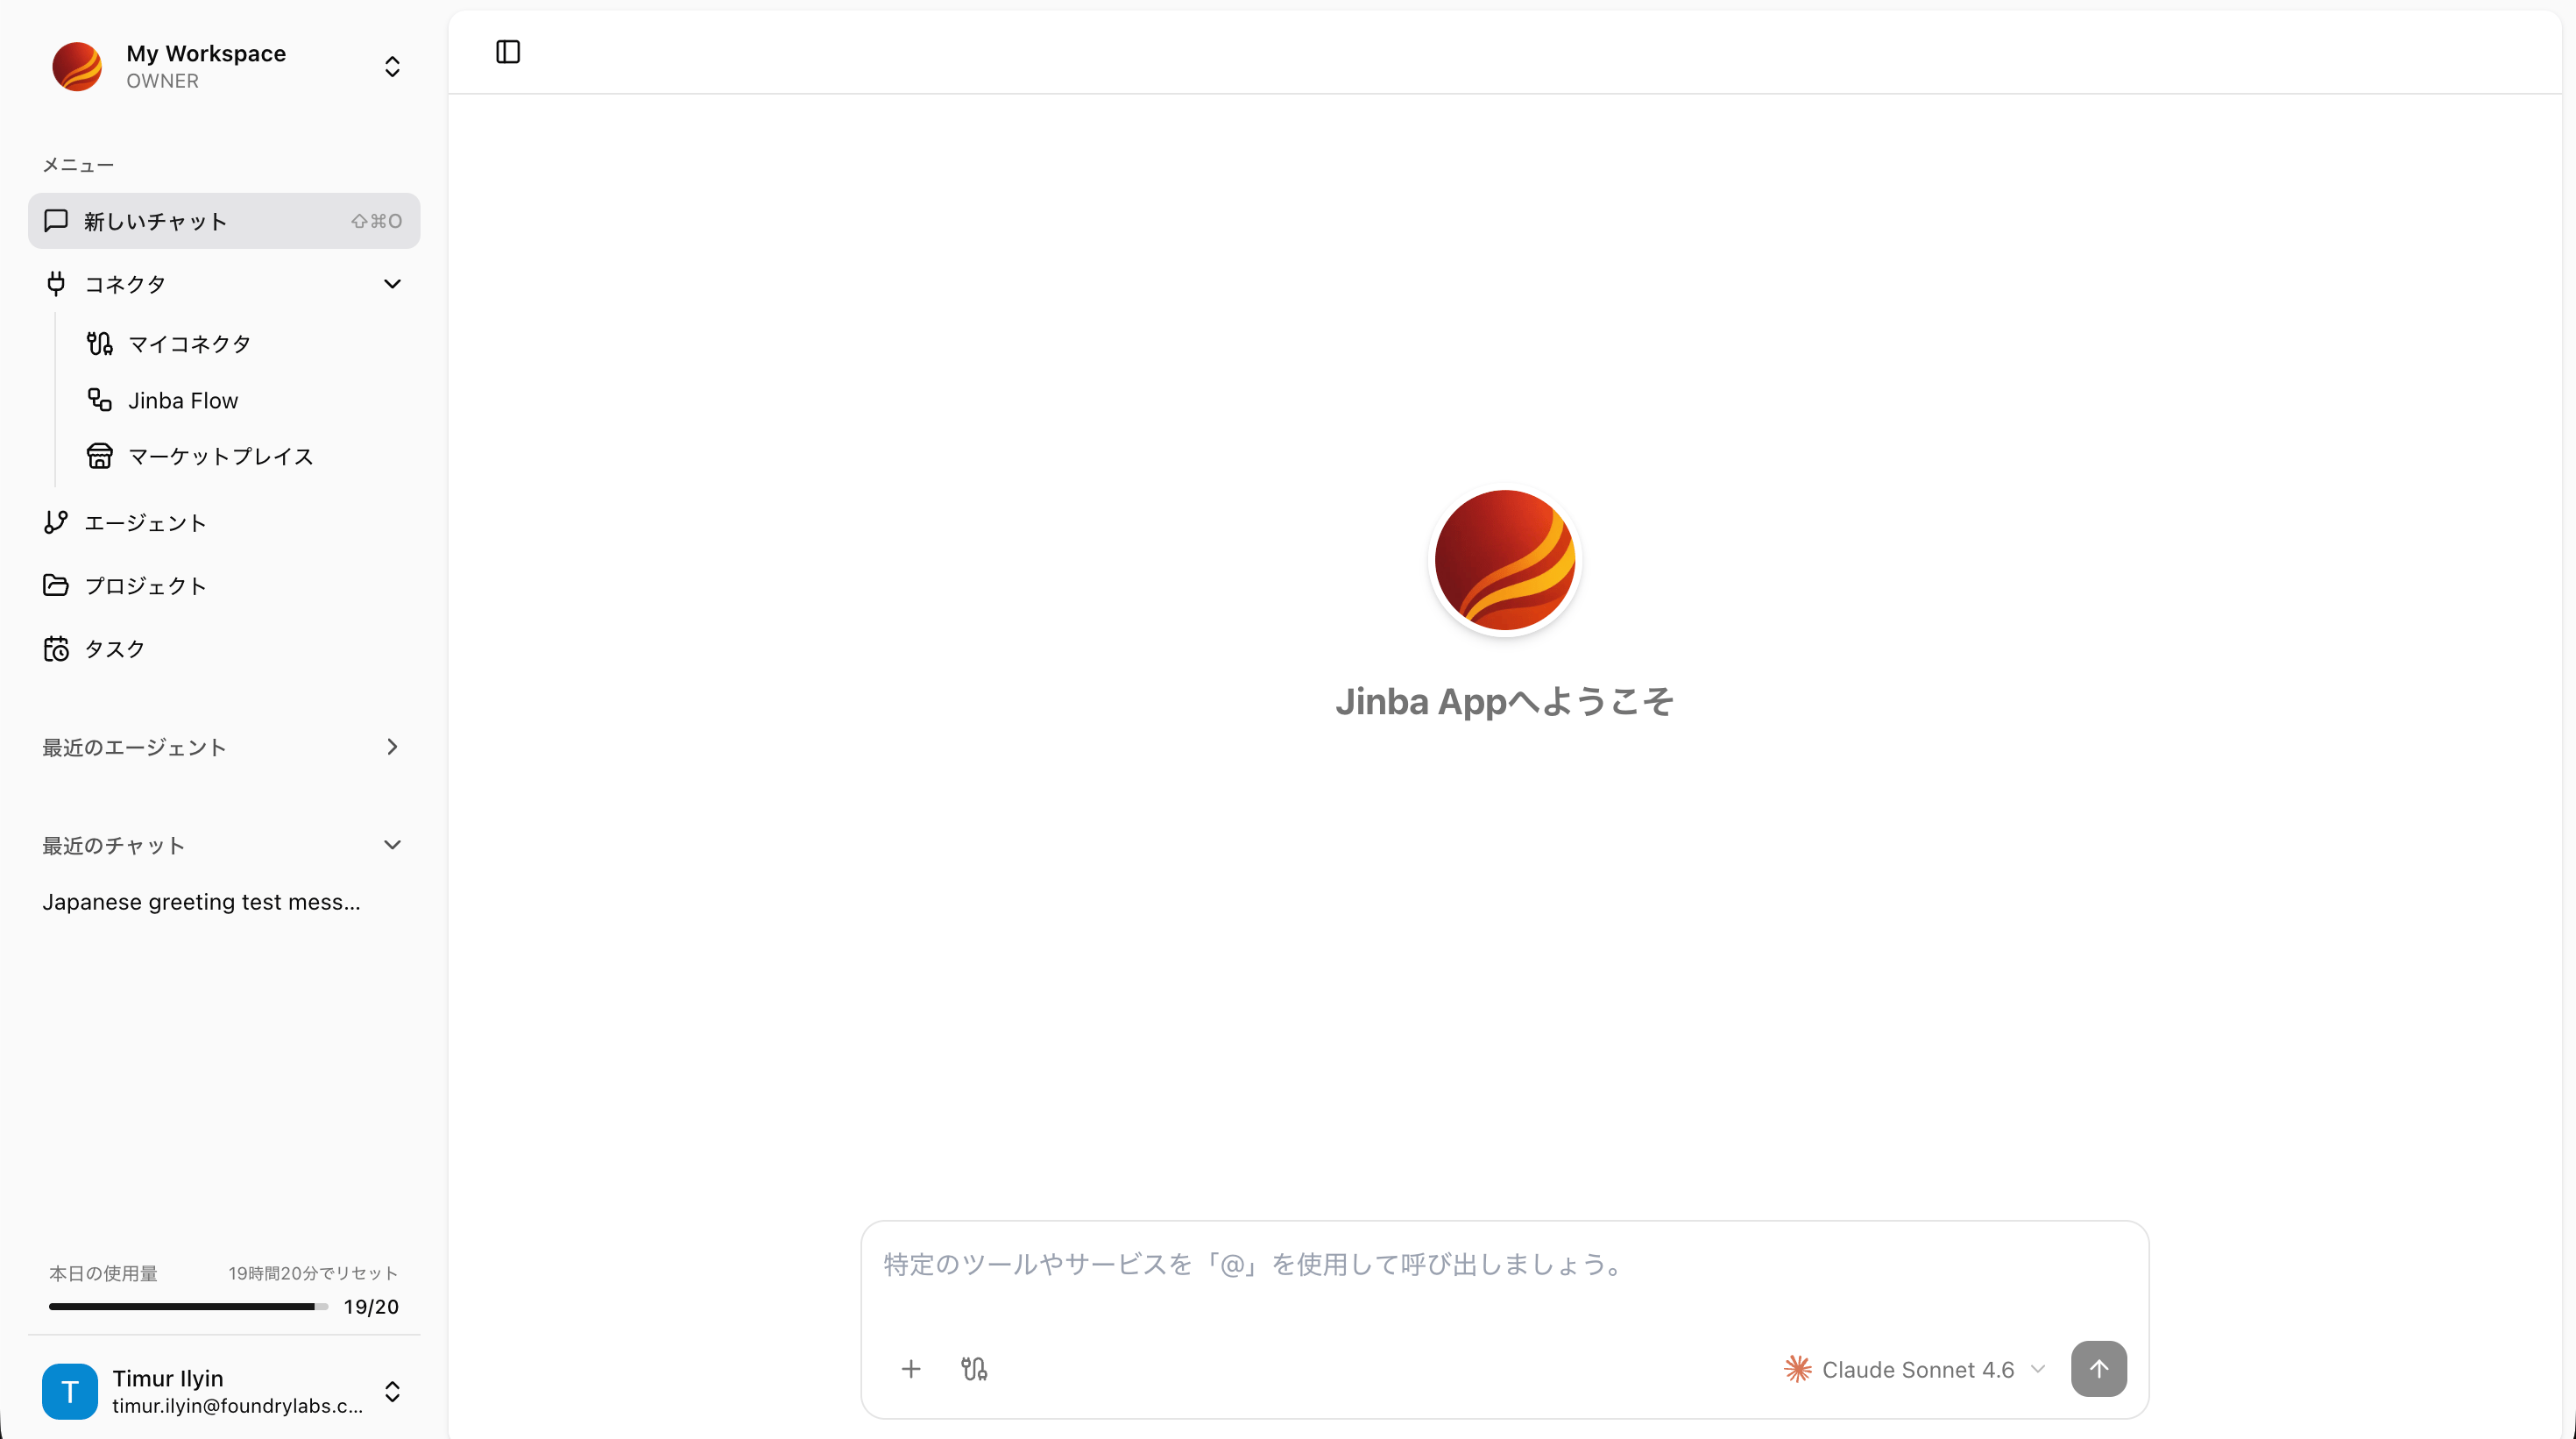Click the timur.ilyin email address text
Screen dimensions: 2576x1439
coord(237,1406)
